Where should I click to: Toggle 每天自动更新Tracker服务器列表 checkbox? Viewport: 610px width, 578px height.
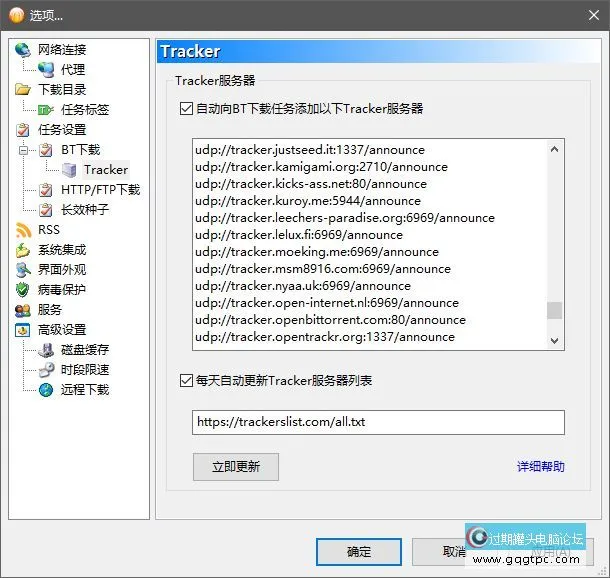(186, 380)
